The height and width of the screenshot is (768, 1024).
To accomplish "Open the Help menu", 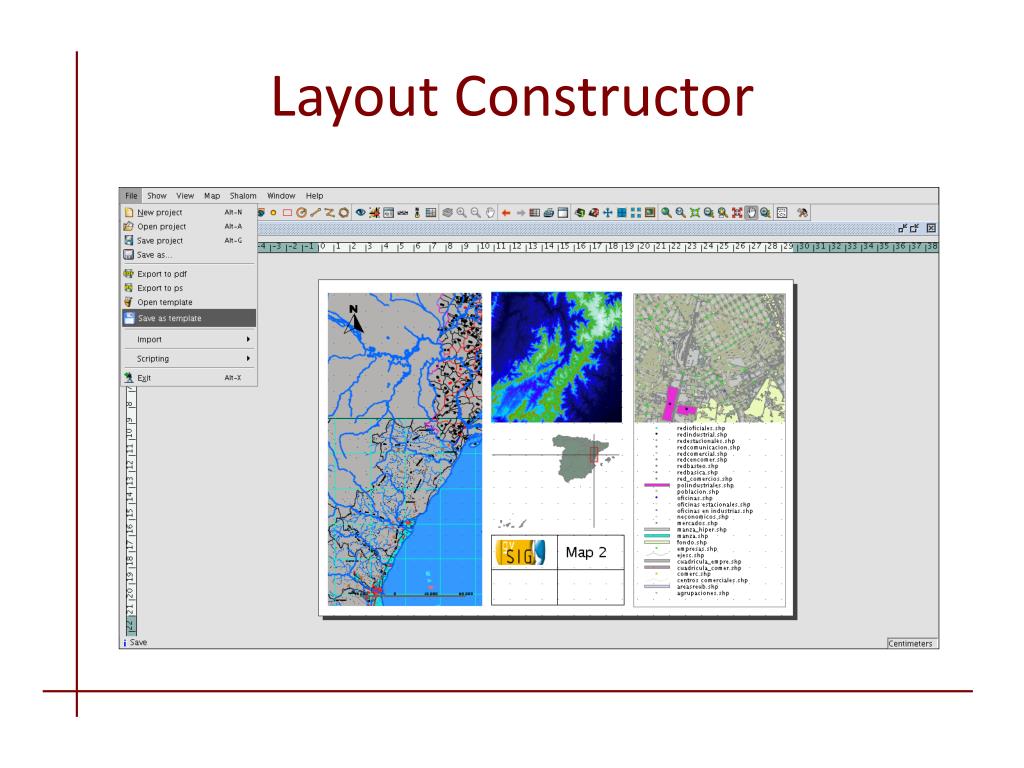I will coord(314,196).
